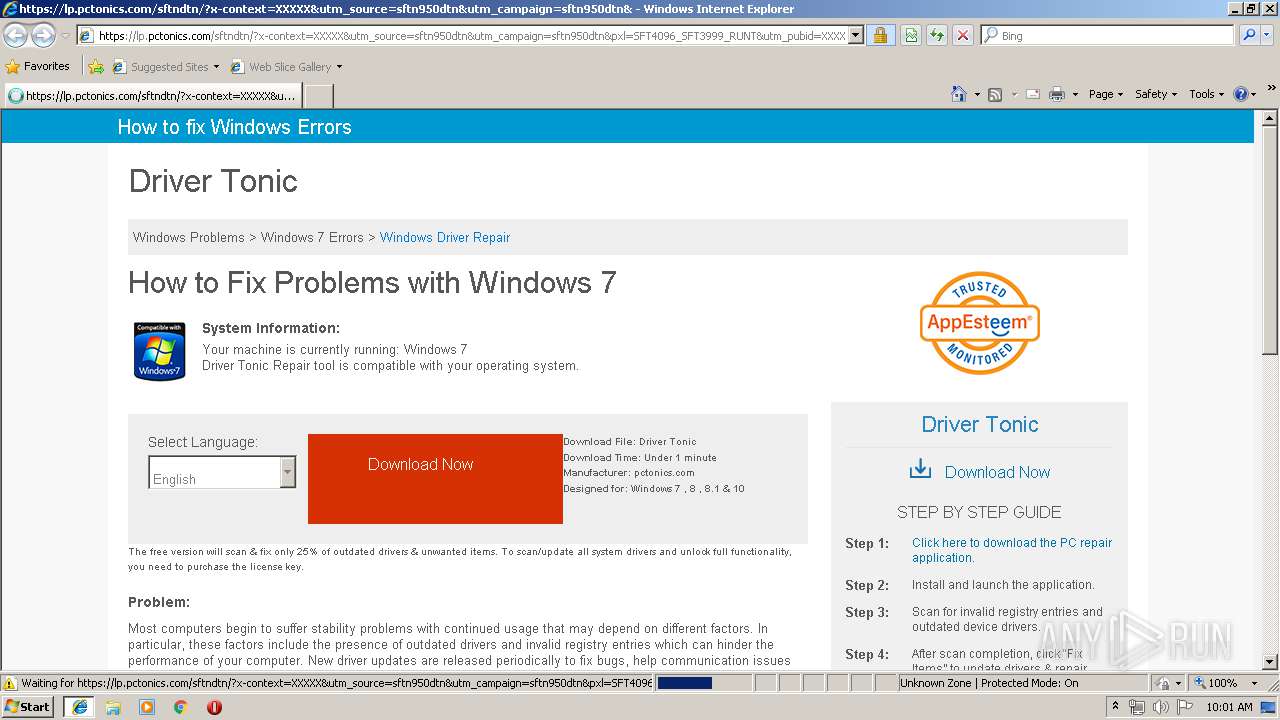Click the 'How to fix Windows Errors' banner text
This screenshot has height=720, width=1280.
(234, 127)
